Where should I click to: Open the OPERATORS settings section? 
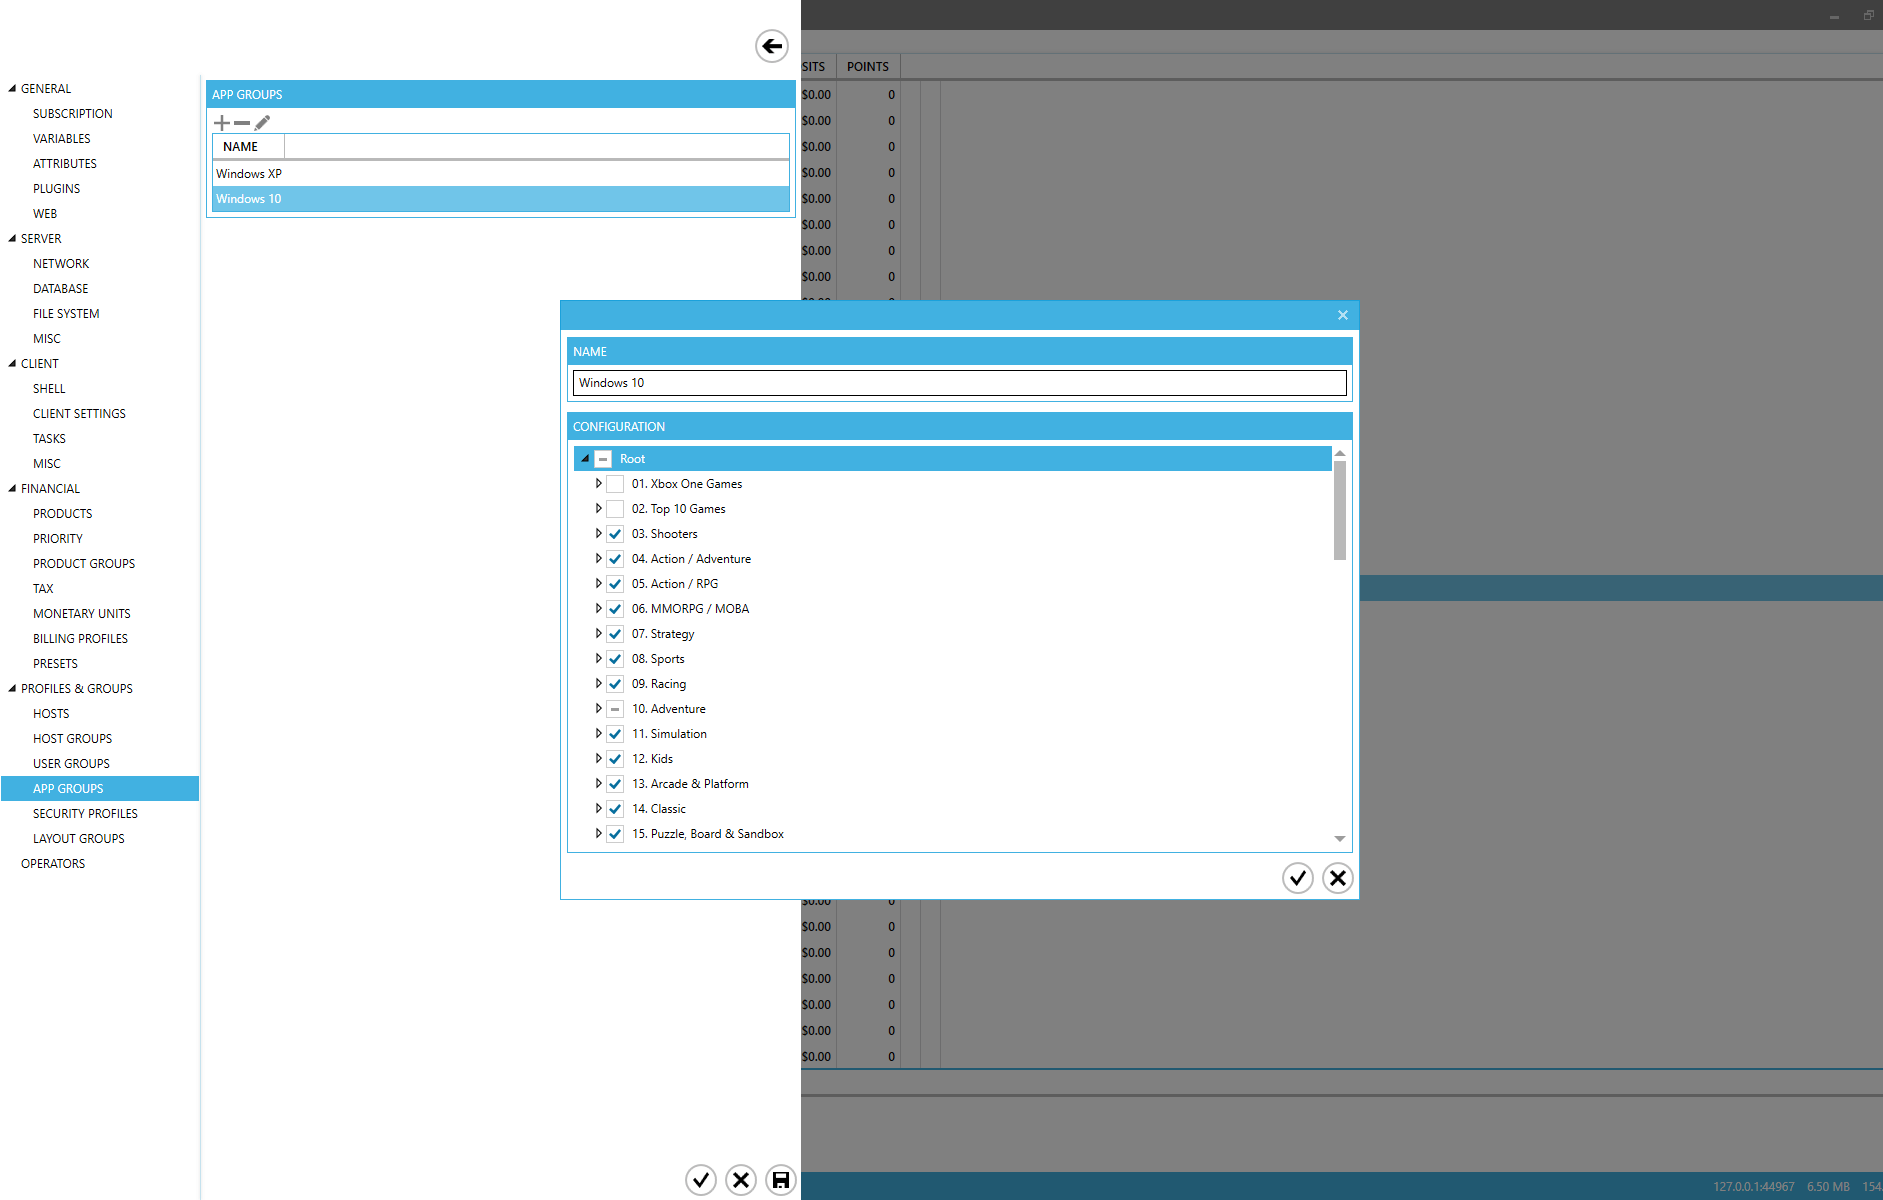(53, 864)
